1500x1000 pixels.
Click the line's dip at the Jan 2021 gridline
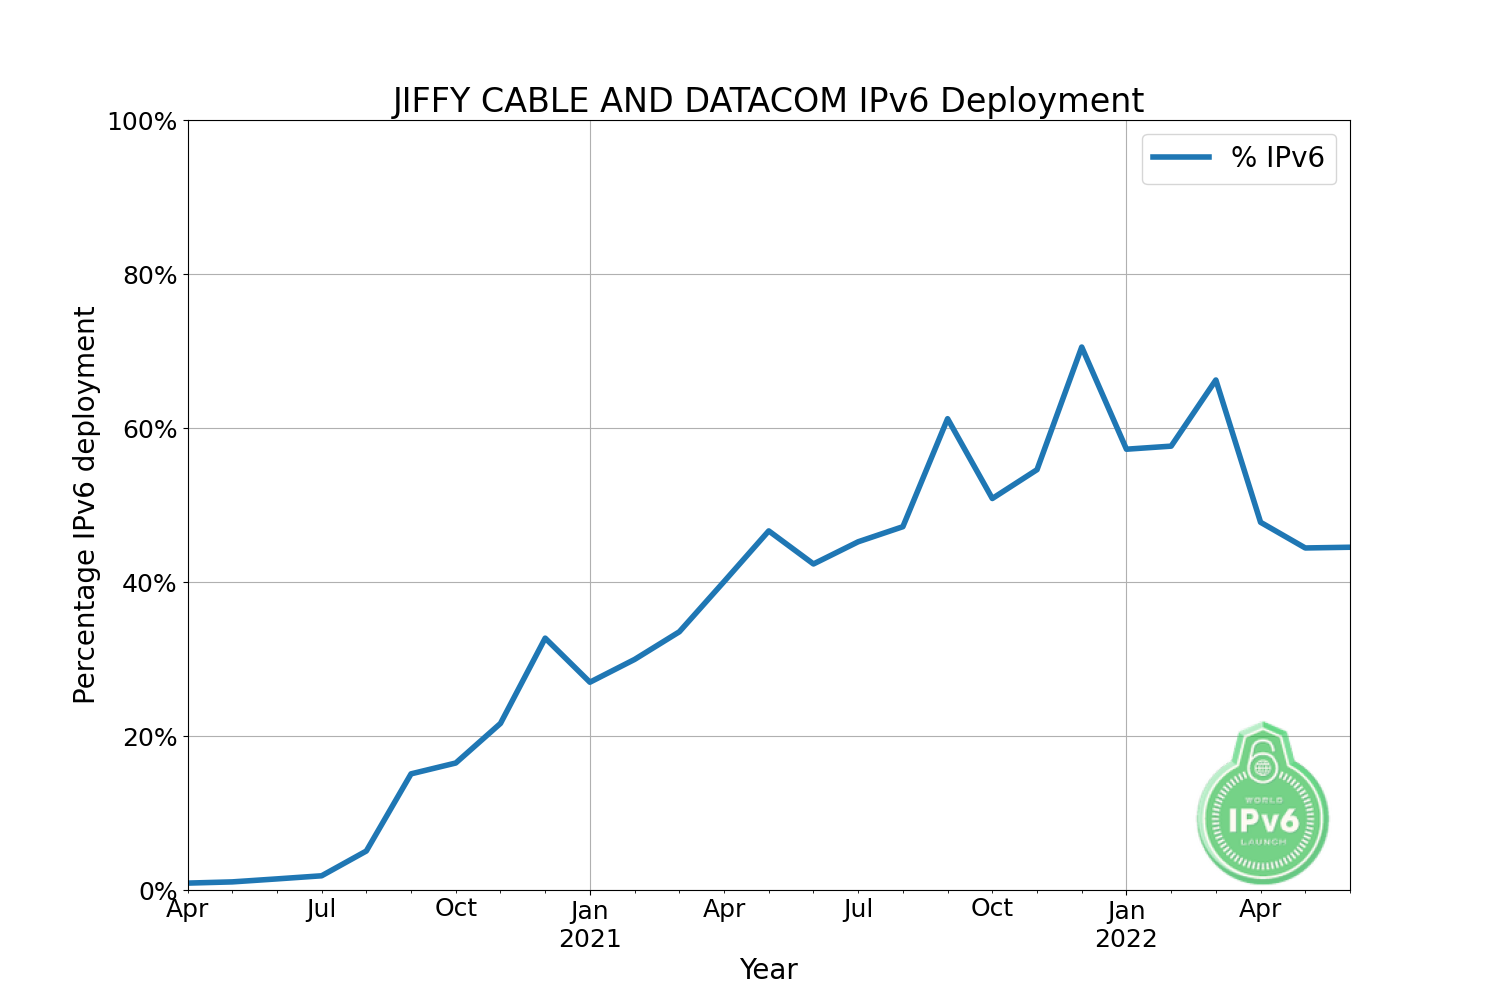coord(590,681)
